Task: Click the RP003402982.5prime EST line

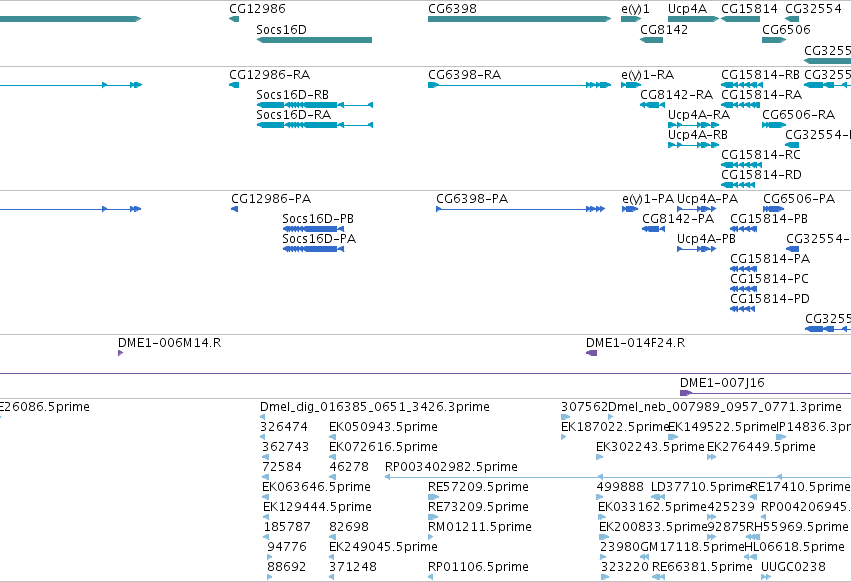Action: click(618, 477)
